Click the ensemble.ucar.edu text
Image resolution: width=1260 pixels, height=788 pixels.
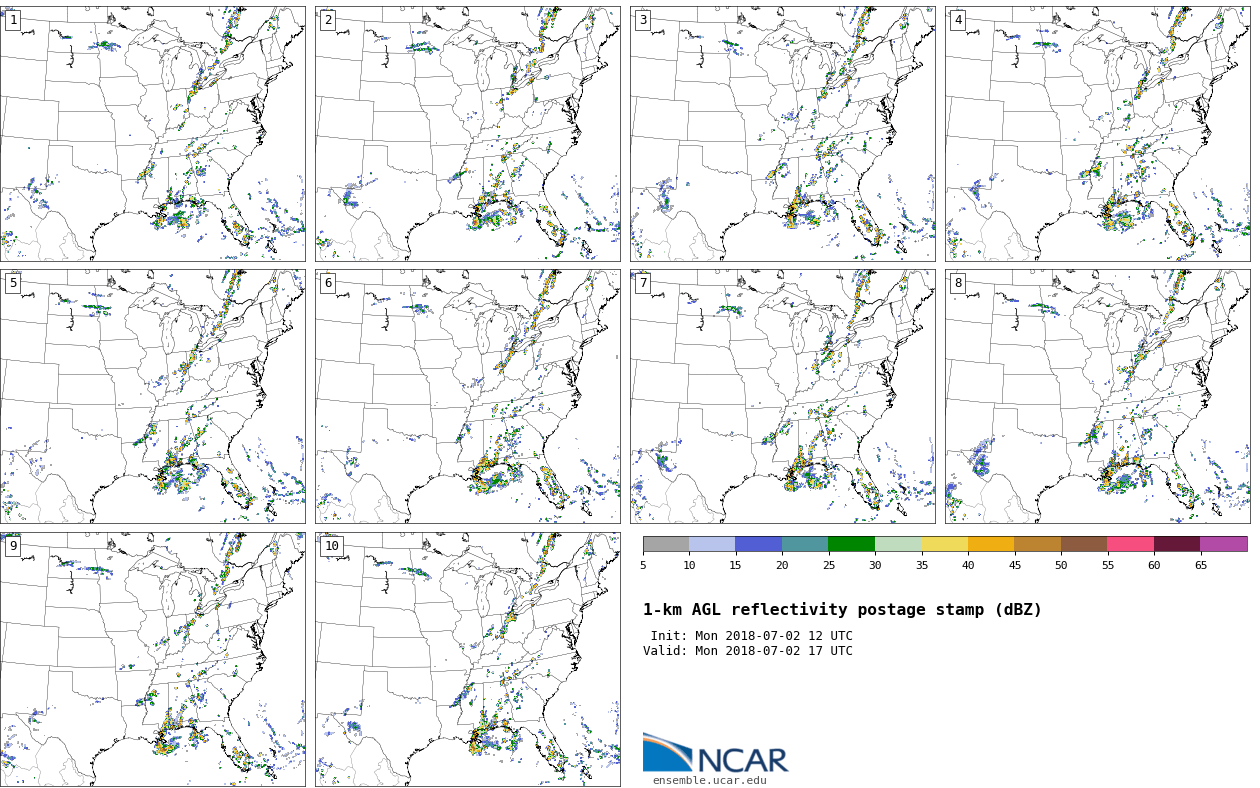tap(709, 780)
